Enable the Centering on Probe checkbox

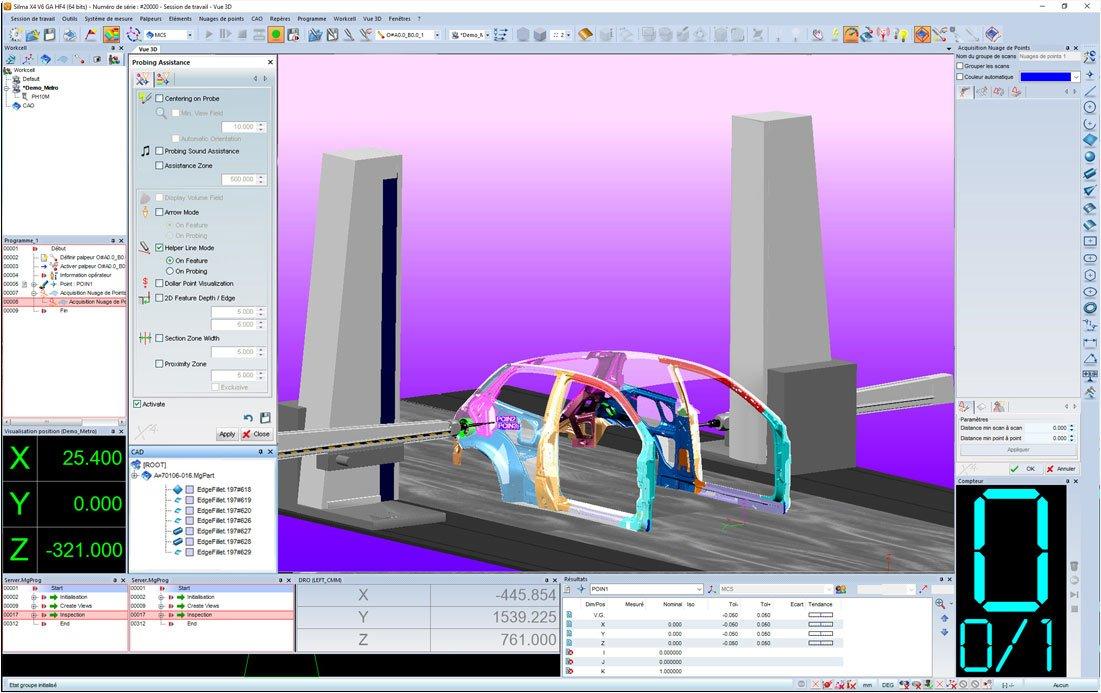159,98
